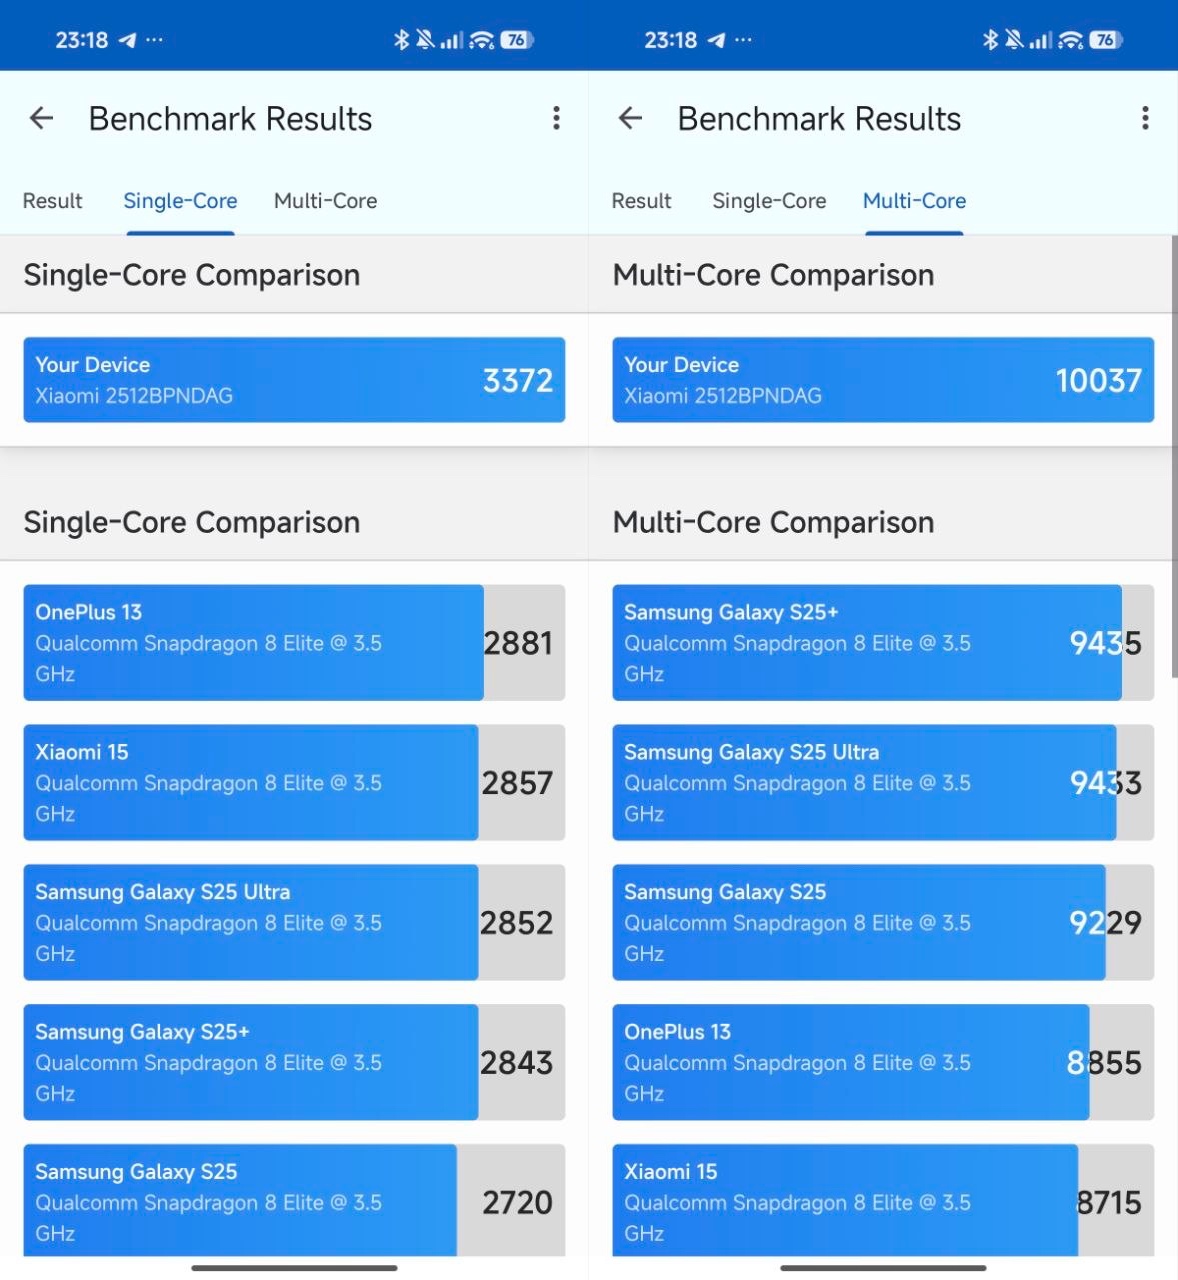Tap Xiaomi 15 single-core score 2857 bar
The image size is (1178, 1280).
pos(294,782)
